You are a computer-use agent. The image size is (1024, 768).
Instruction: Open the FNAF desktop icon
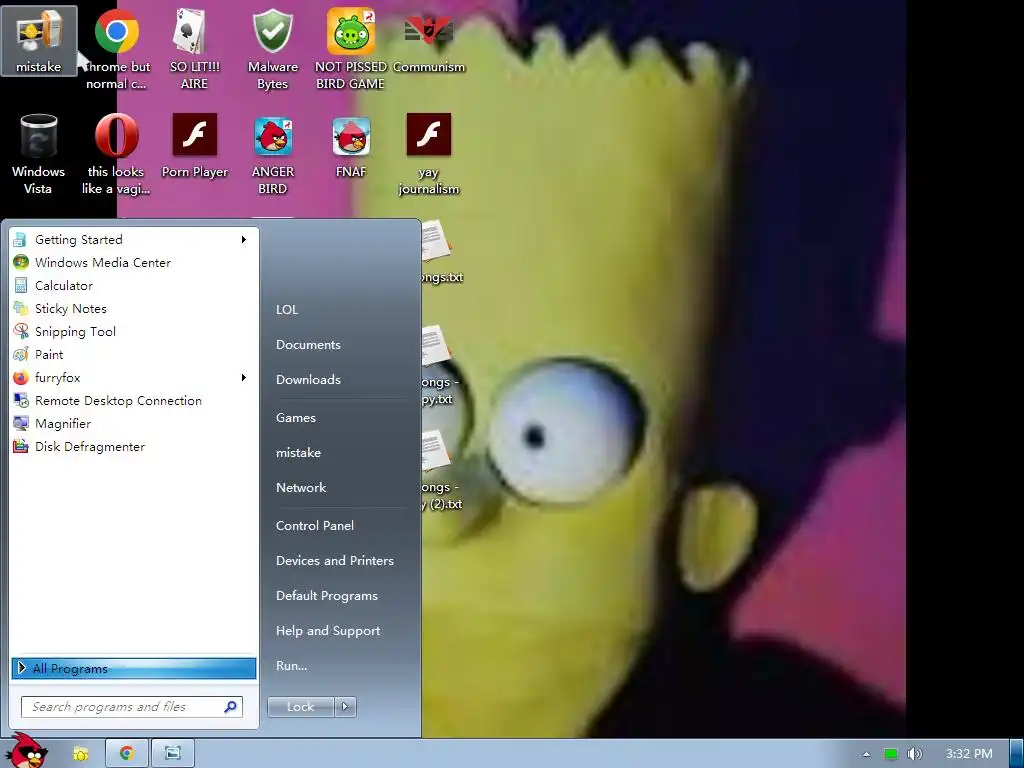[x=351, y=146]
